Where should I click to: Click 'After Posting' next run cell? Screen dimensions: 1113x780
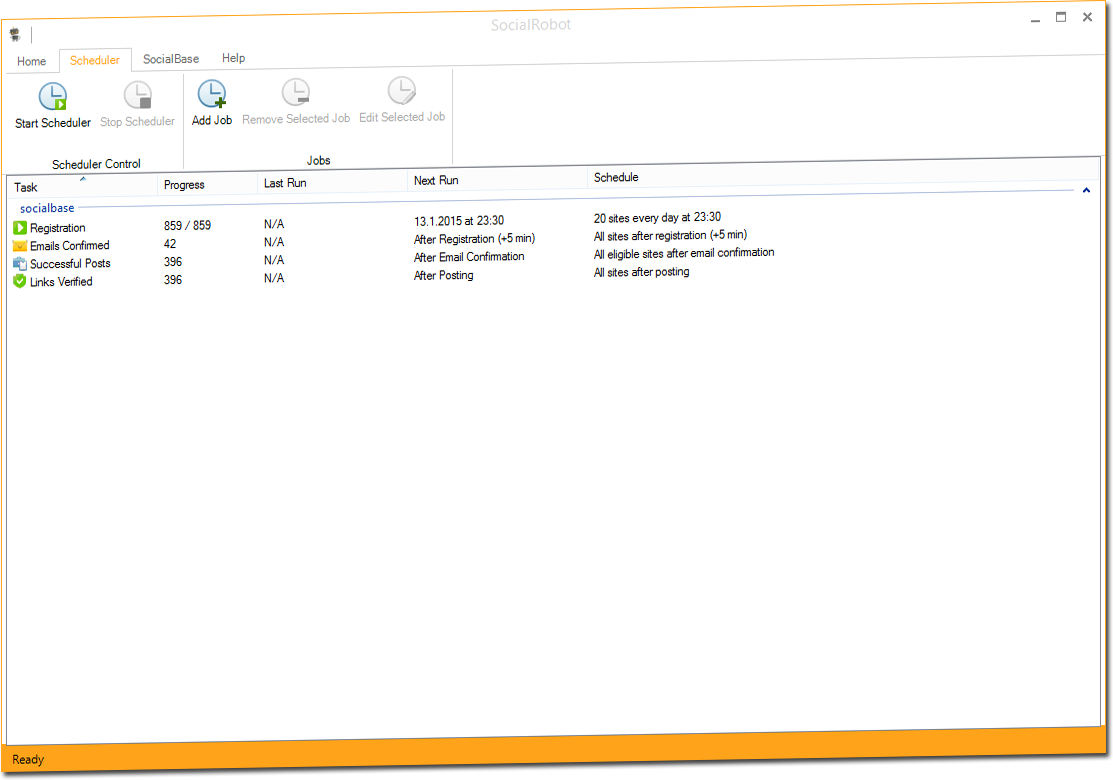point(444,275)
